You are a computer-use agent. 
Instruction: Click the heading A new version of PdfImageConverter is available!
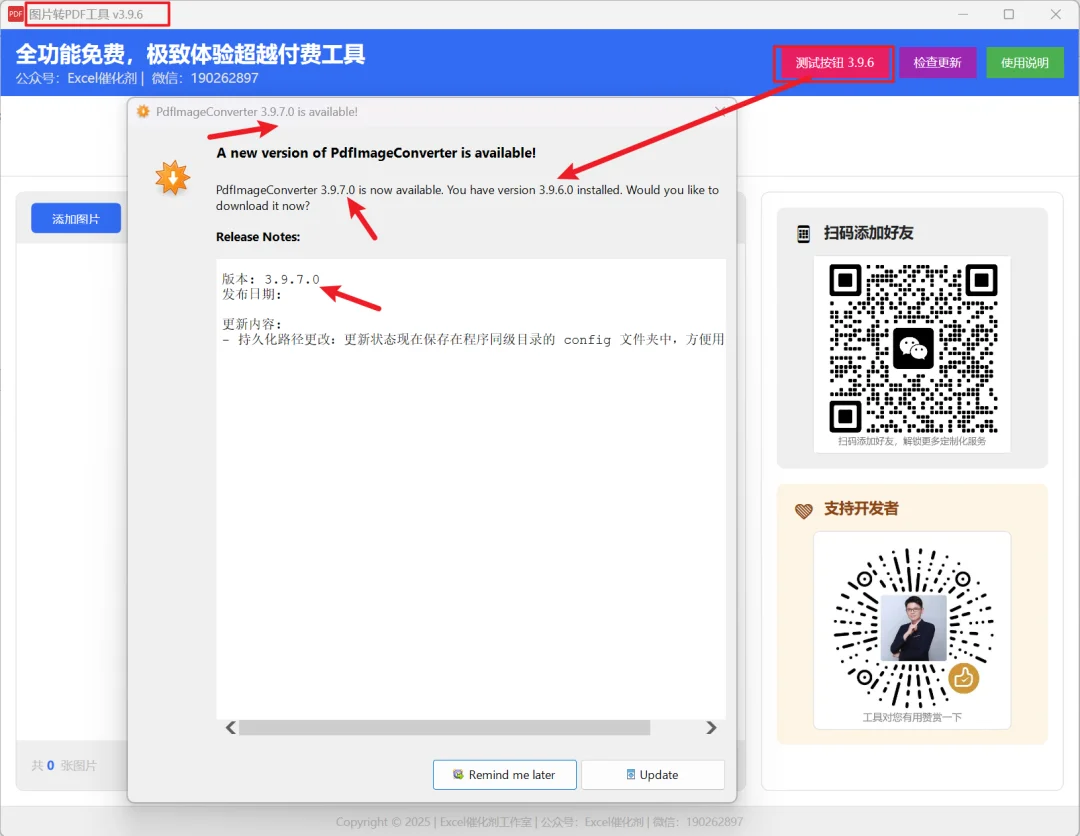click(376, 153)
